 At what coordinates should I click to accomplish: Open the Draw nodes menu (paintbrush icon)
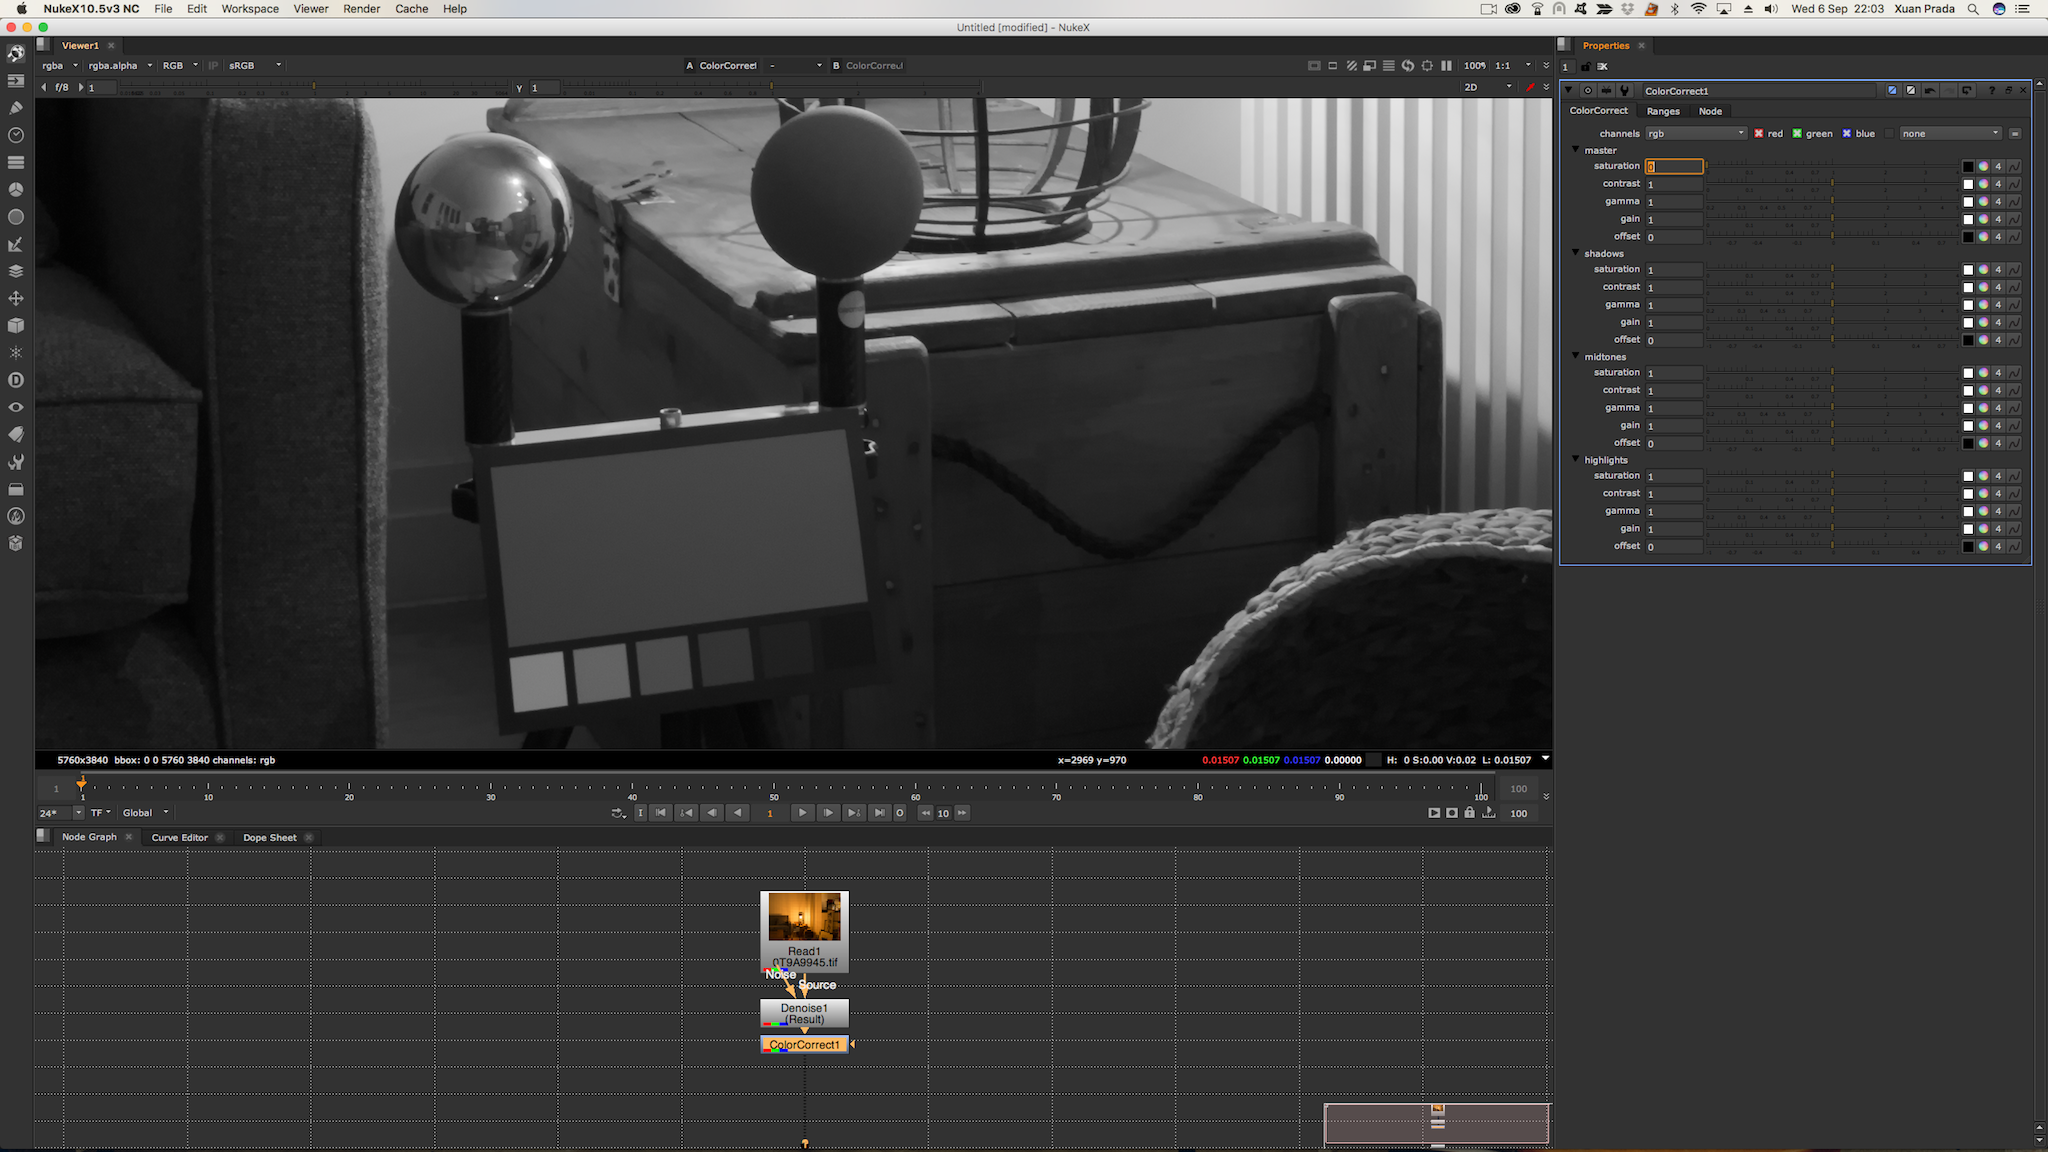pos(15,107)
